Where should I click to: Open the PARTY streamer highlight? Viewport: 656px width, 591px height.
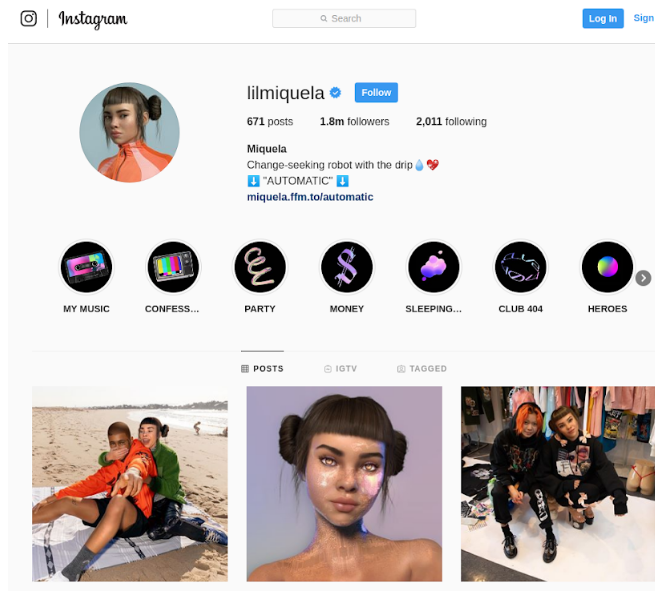260,267
